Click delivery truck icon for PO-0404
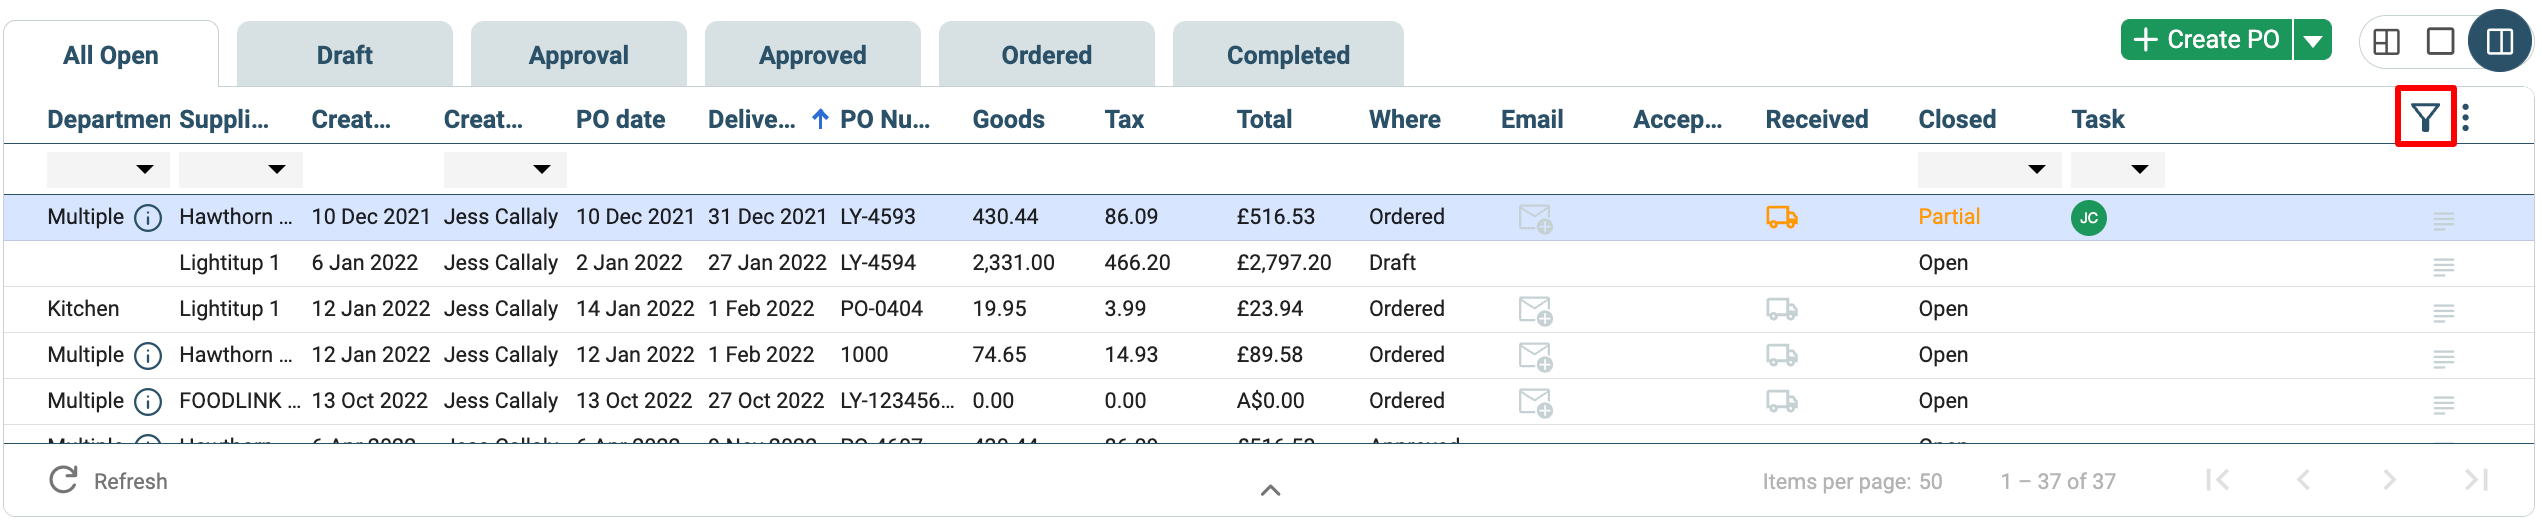Image resolution: width=2542 pixels, height=522 pixels. pyautogui.click(x=1781, y=309)
